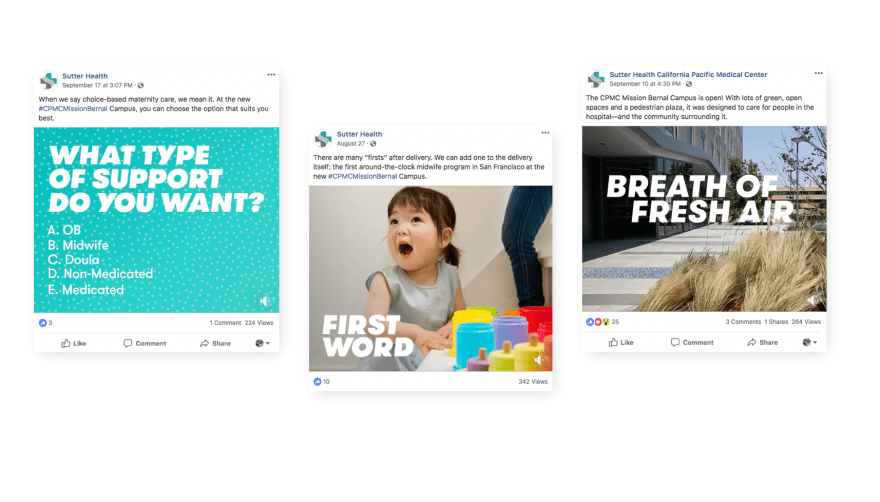The width and height of the screenshot is (880, 502).
Task: Click Comment on the maternity care post
Action: pos(145,343)
